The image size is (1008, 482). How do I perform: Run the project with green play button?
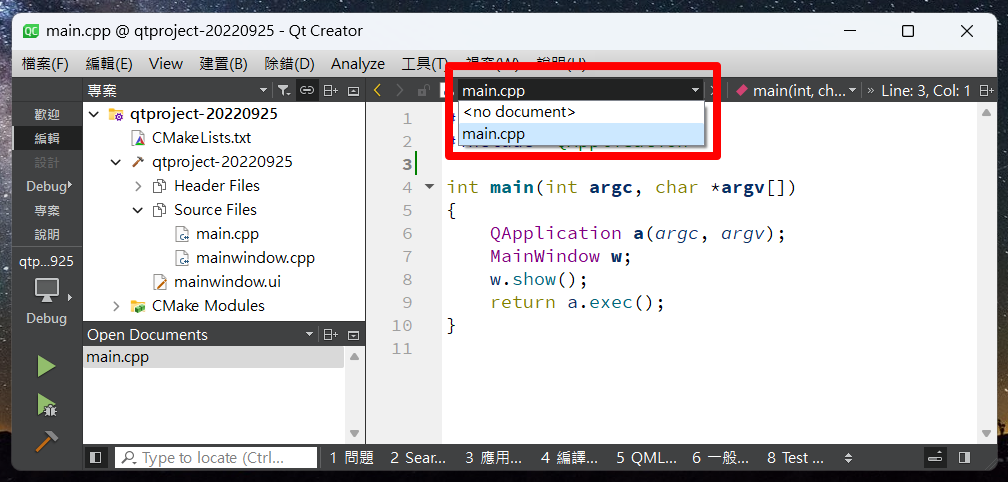(x=46, y=367)
